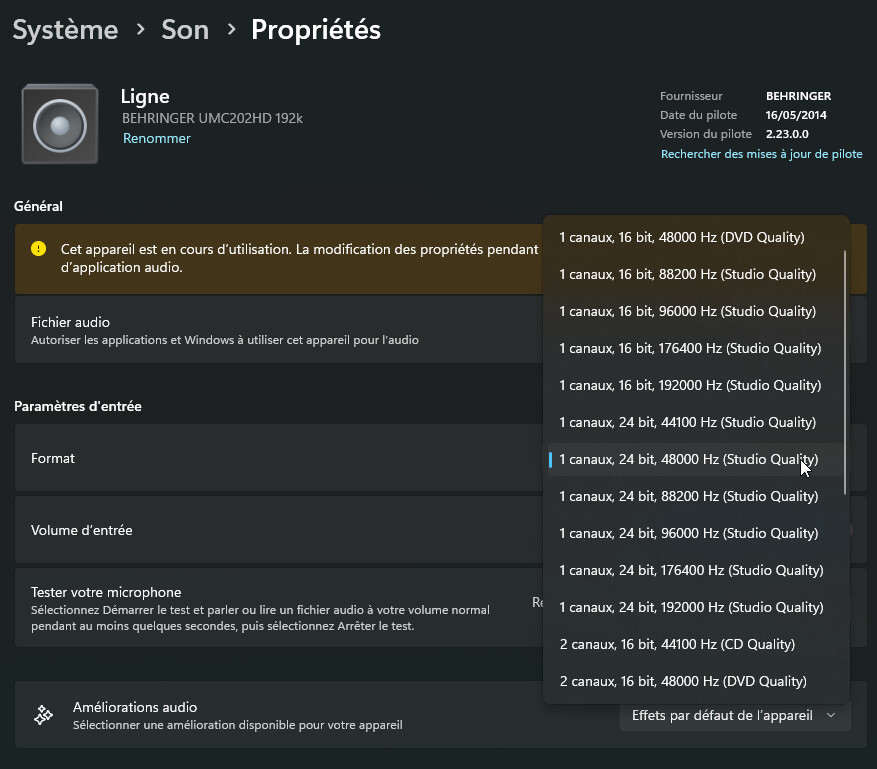Go to Système in breadcrumb
The width and height of the screenshot is (877, 769).
(x=65, y=30)
